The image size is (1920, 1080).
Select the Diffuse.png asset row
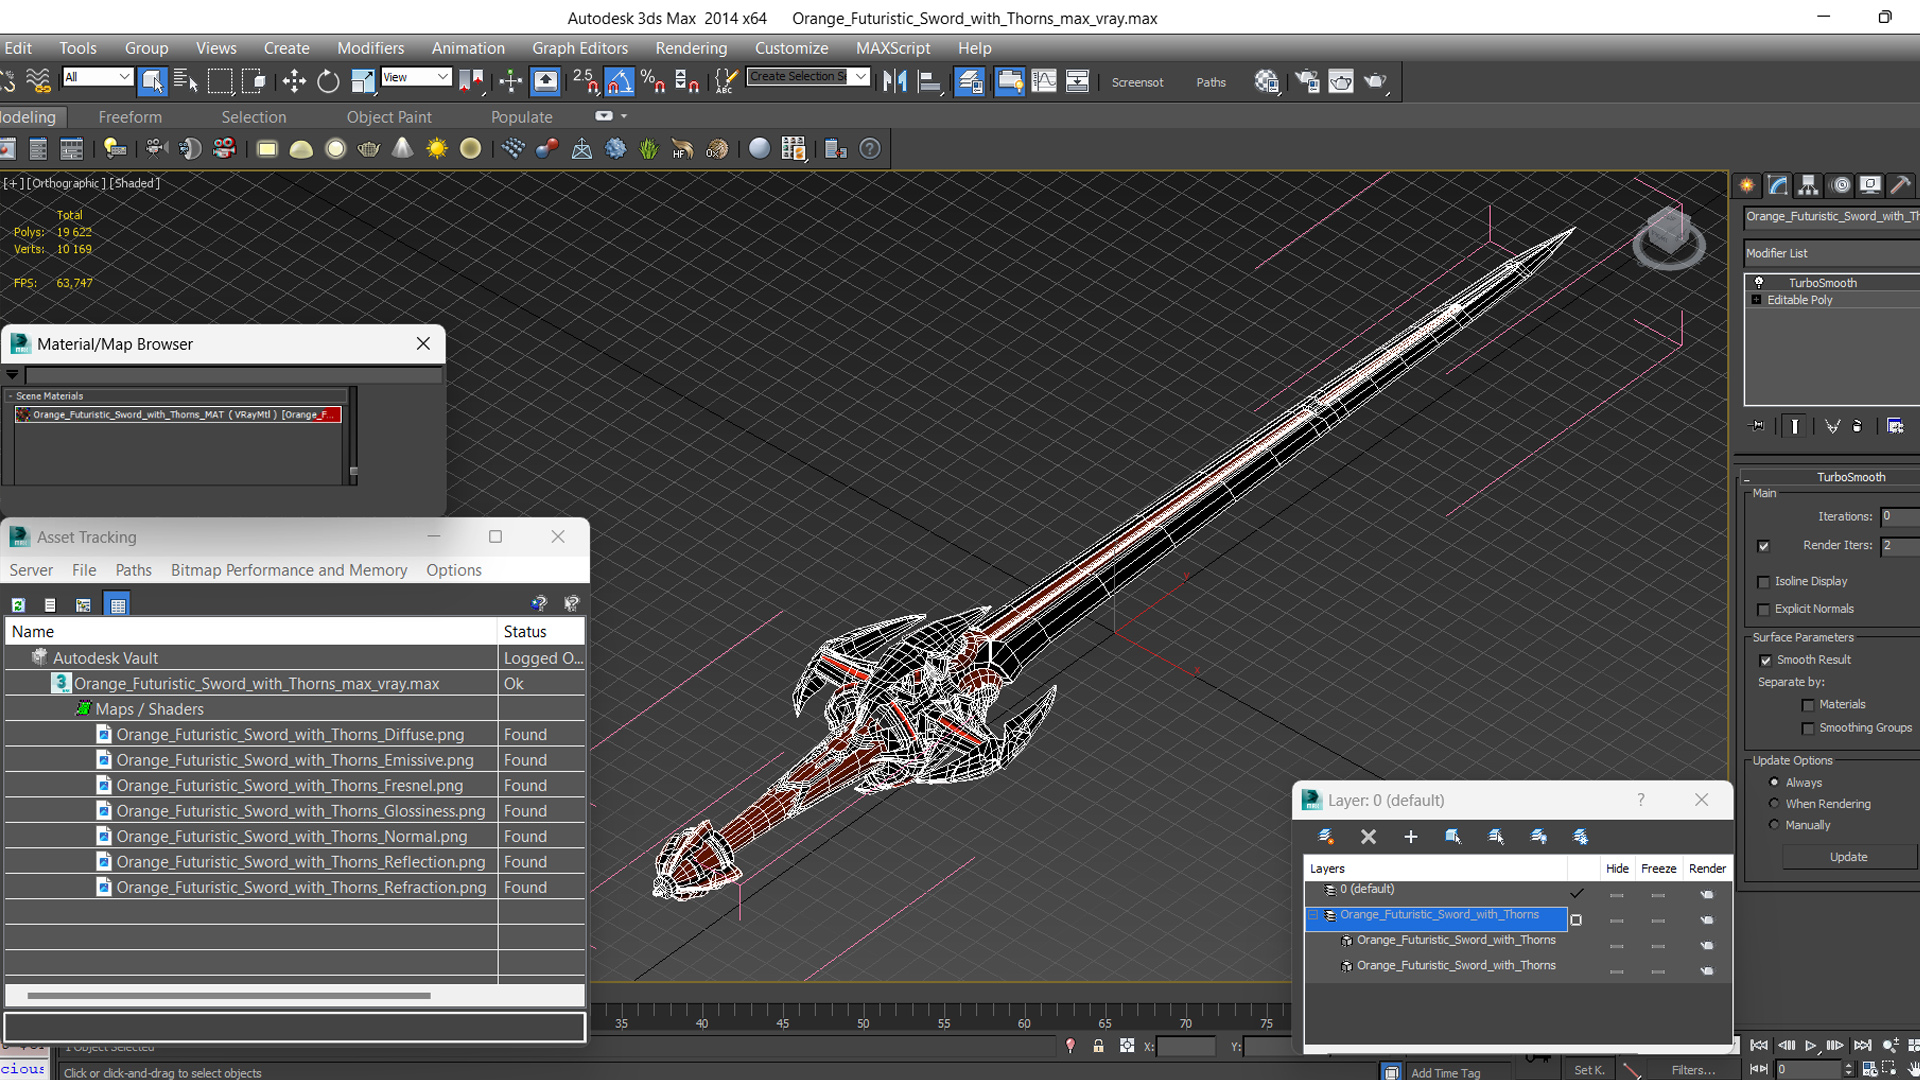coord(294,734)
